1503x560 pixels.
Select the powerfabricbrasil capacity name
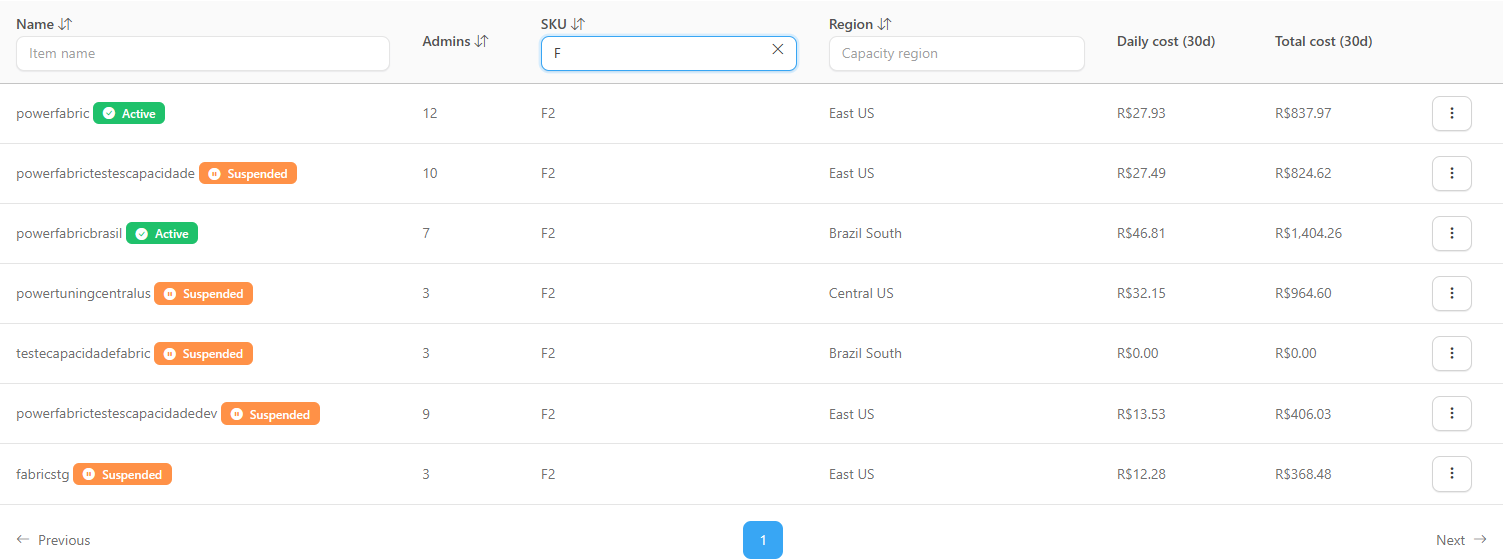(x=69, y=233)
